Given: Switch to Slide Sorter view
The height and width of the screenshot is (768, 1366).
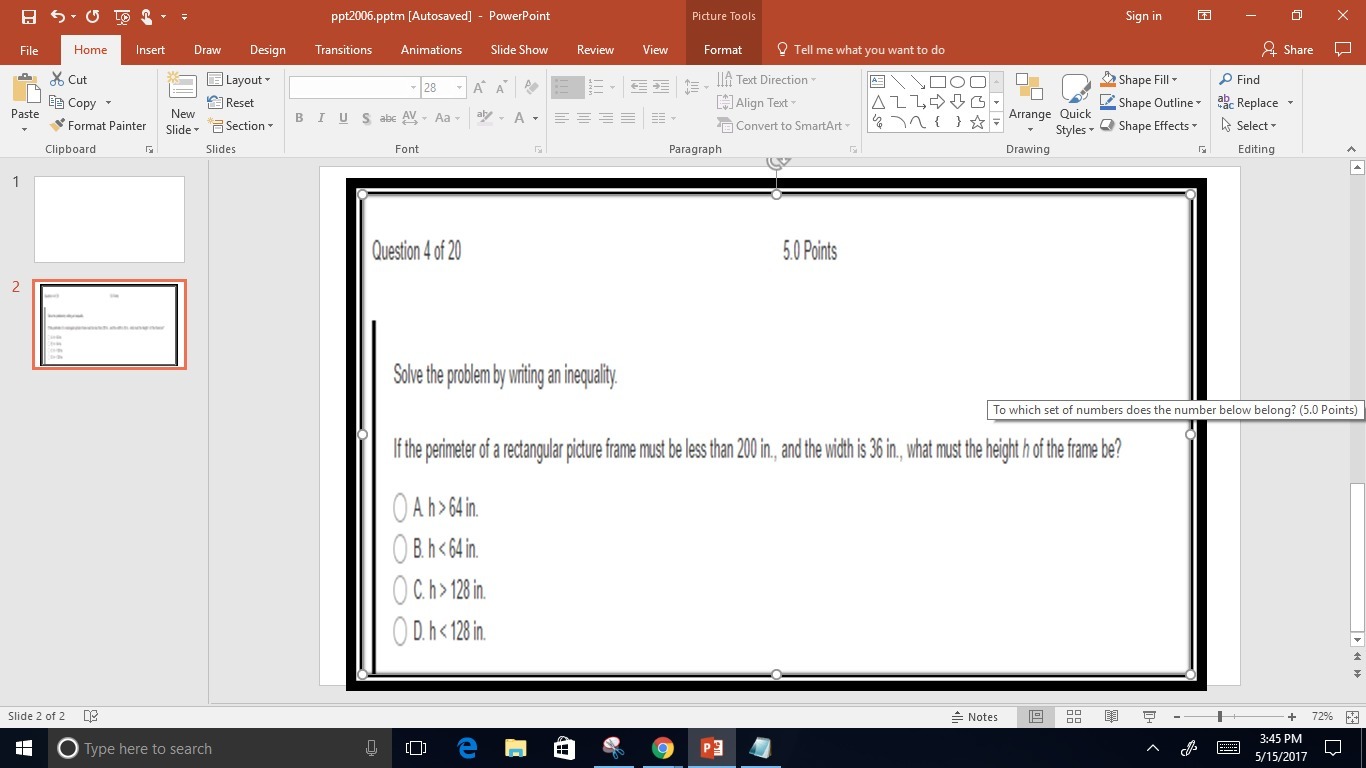Looking at the screenshot, I should click(1074, 716).
